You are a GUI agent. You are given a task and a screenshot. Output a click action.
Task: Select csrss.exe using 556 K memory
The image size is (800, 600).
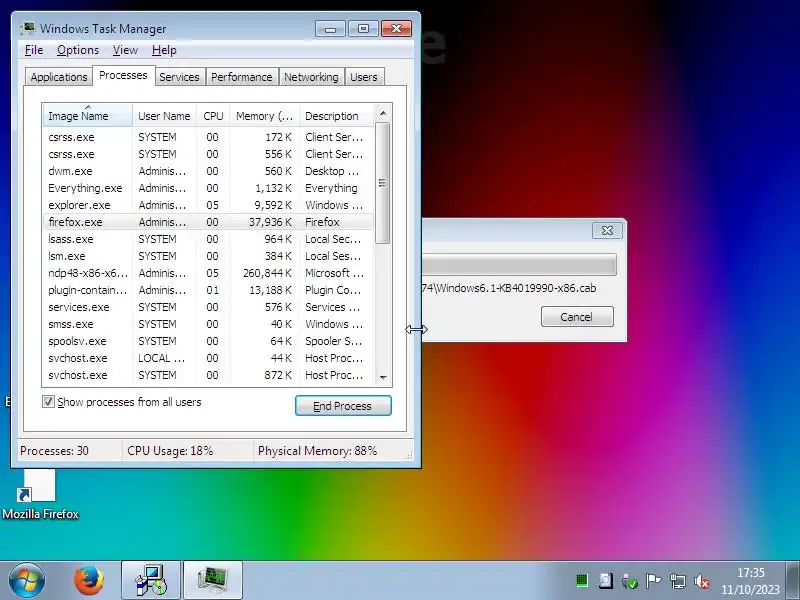(x=209, y=154)
